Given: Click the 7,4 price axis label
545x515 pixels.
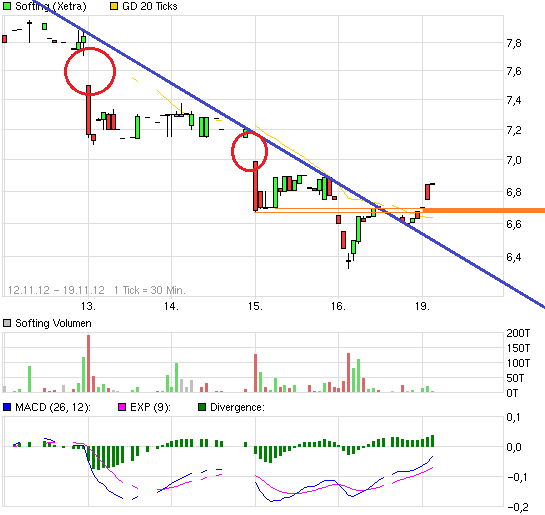Looking at the screenshot, I should pyautogui.click(x=514, y=100).
